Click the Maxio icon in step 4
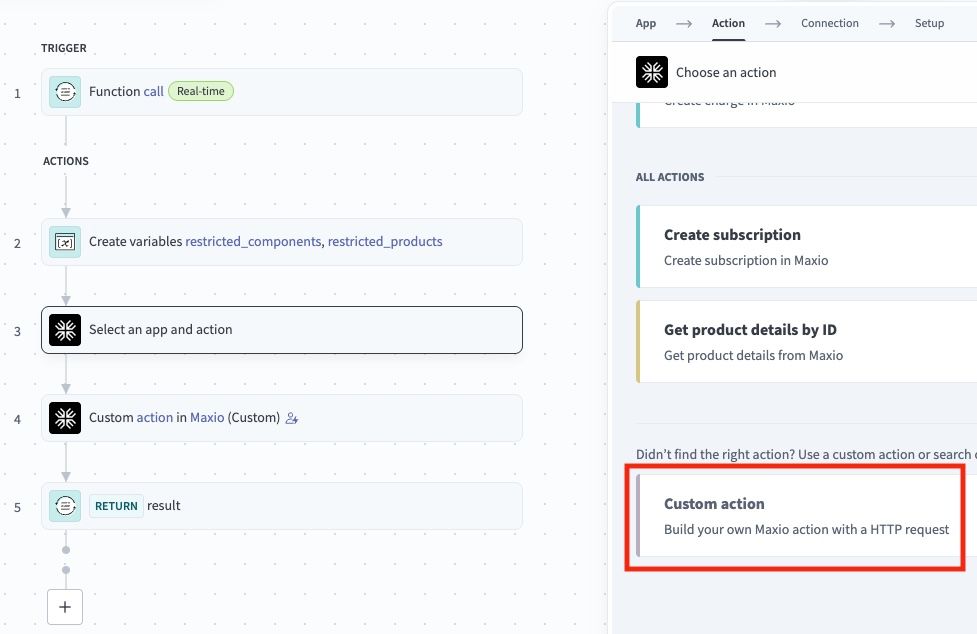 [x=65, y=418]
